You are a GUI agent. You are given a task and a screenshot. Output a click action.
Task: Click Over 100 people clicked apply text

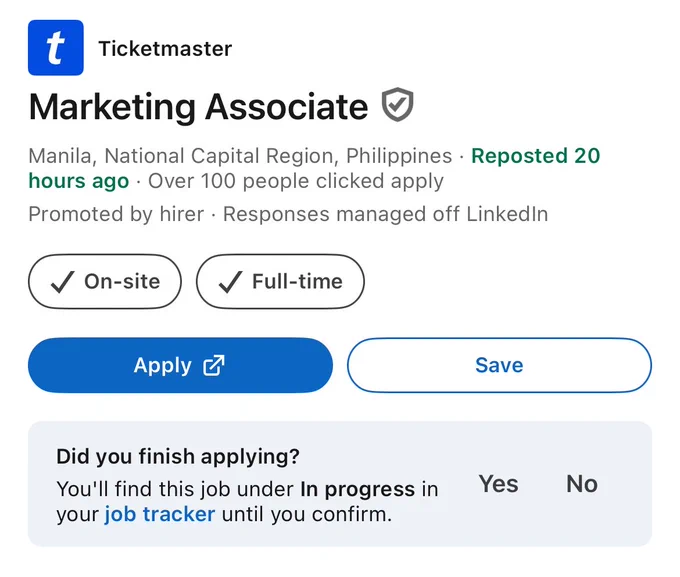click(x=296, y=181)
